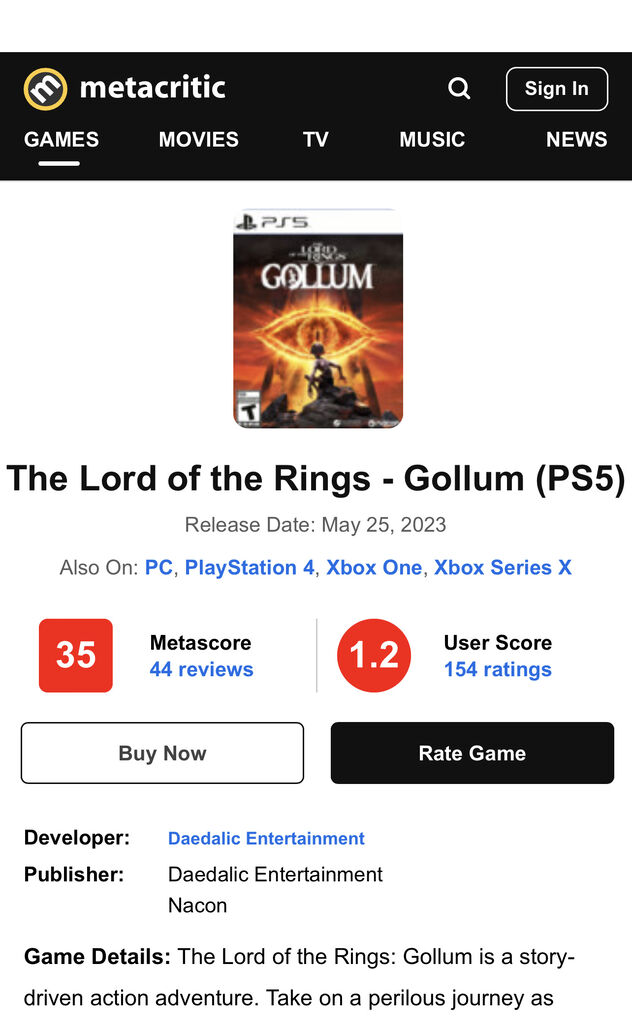Image resolution: width=632 pixels, height=1024 pixels.
Task: Click the User Score 1.2 circle
Action: (374, 655)
